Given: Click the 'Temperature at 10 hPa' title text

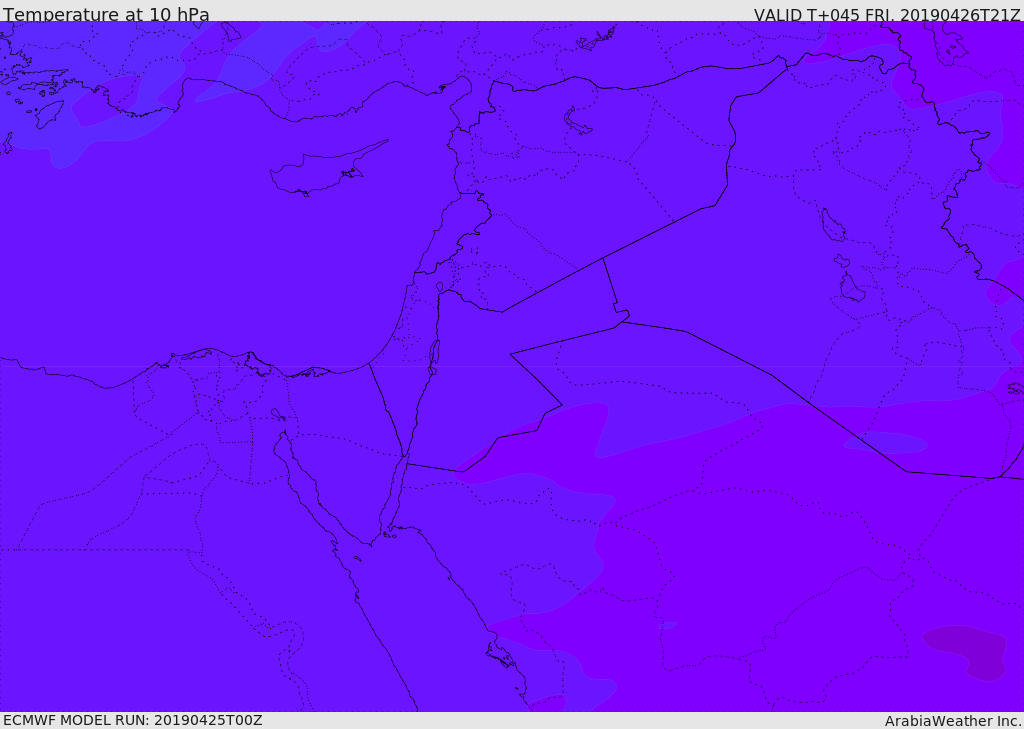Looking at the screenshot, I should (x=106, y=14).
